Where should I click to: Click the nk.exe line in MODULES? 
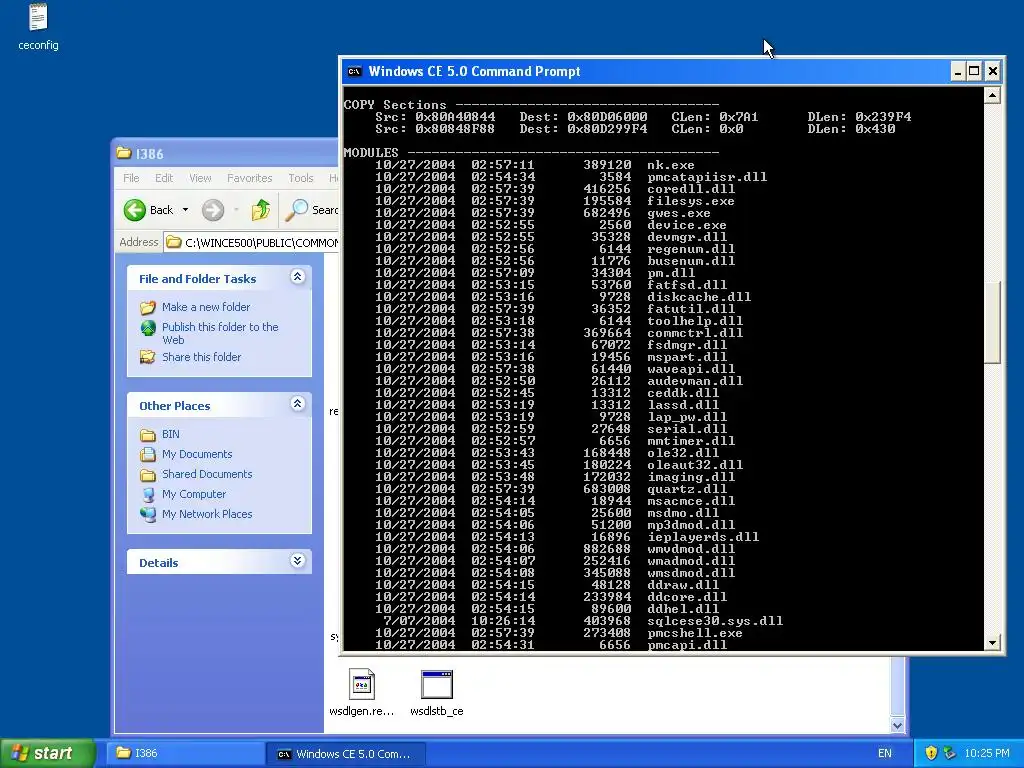(x=534, y=165)
